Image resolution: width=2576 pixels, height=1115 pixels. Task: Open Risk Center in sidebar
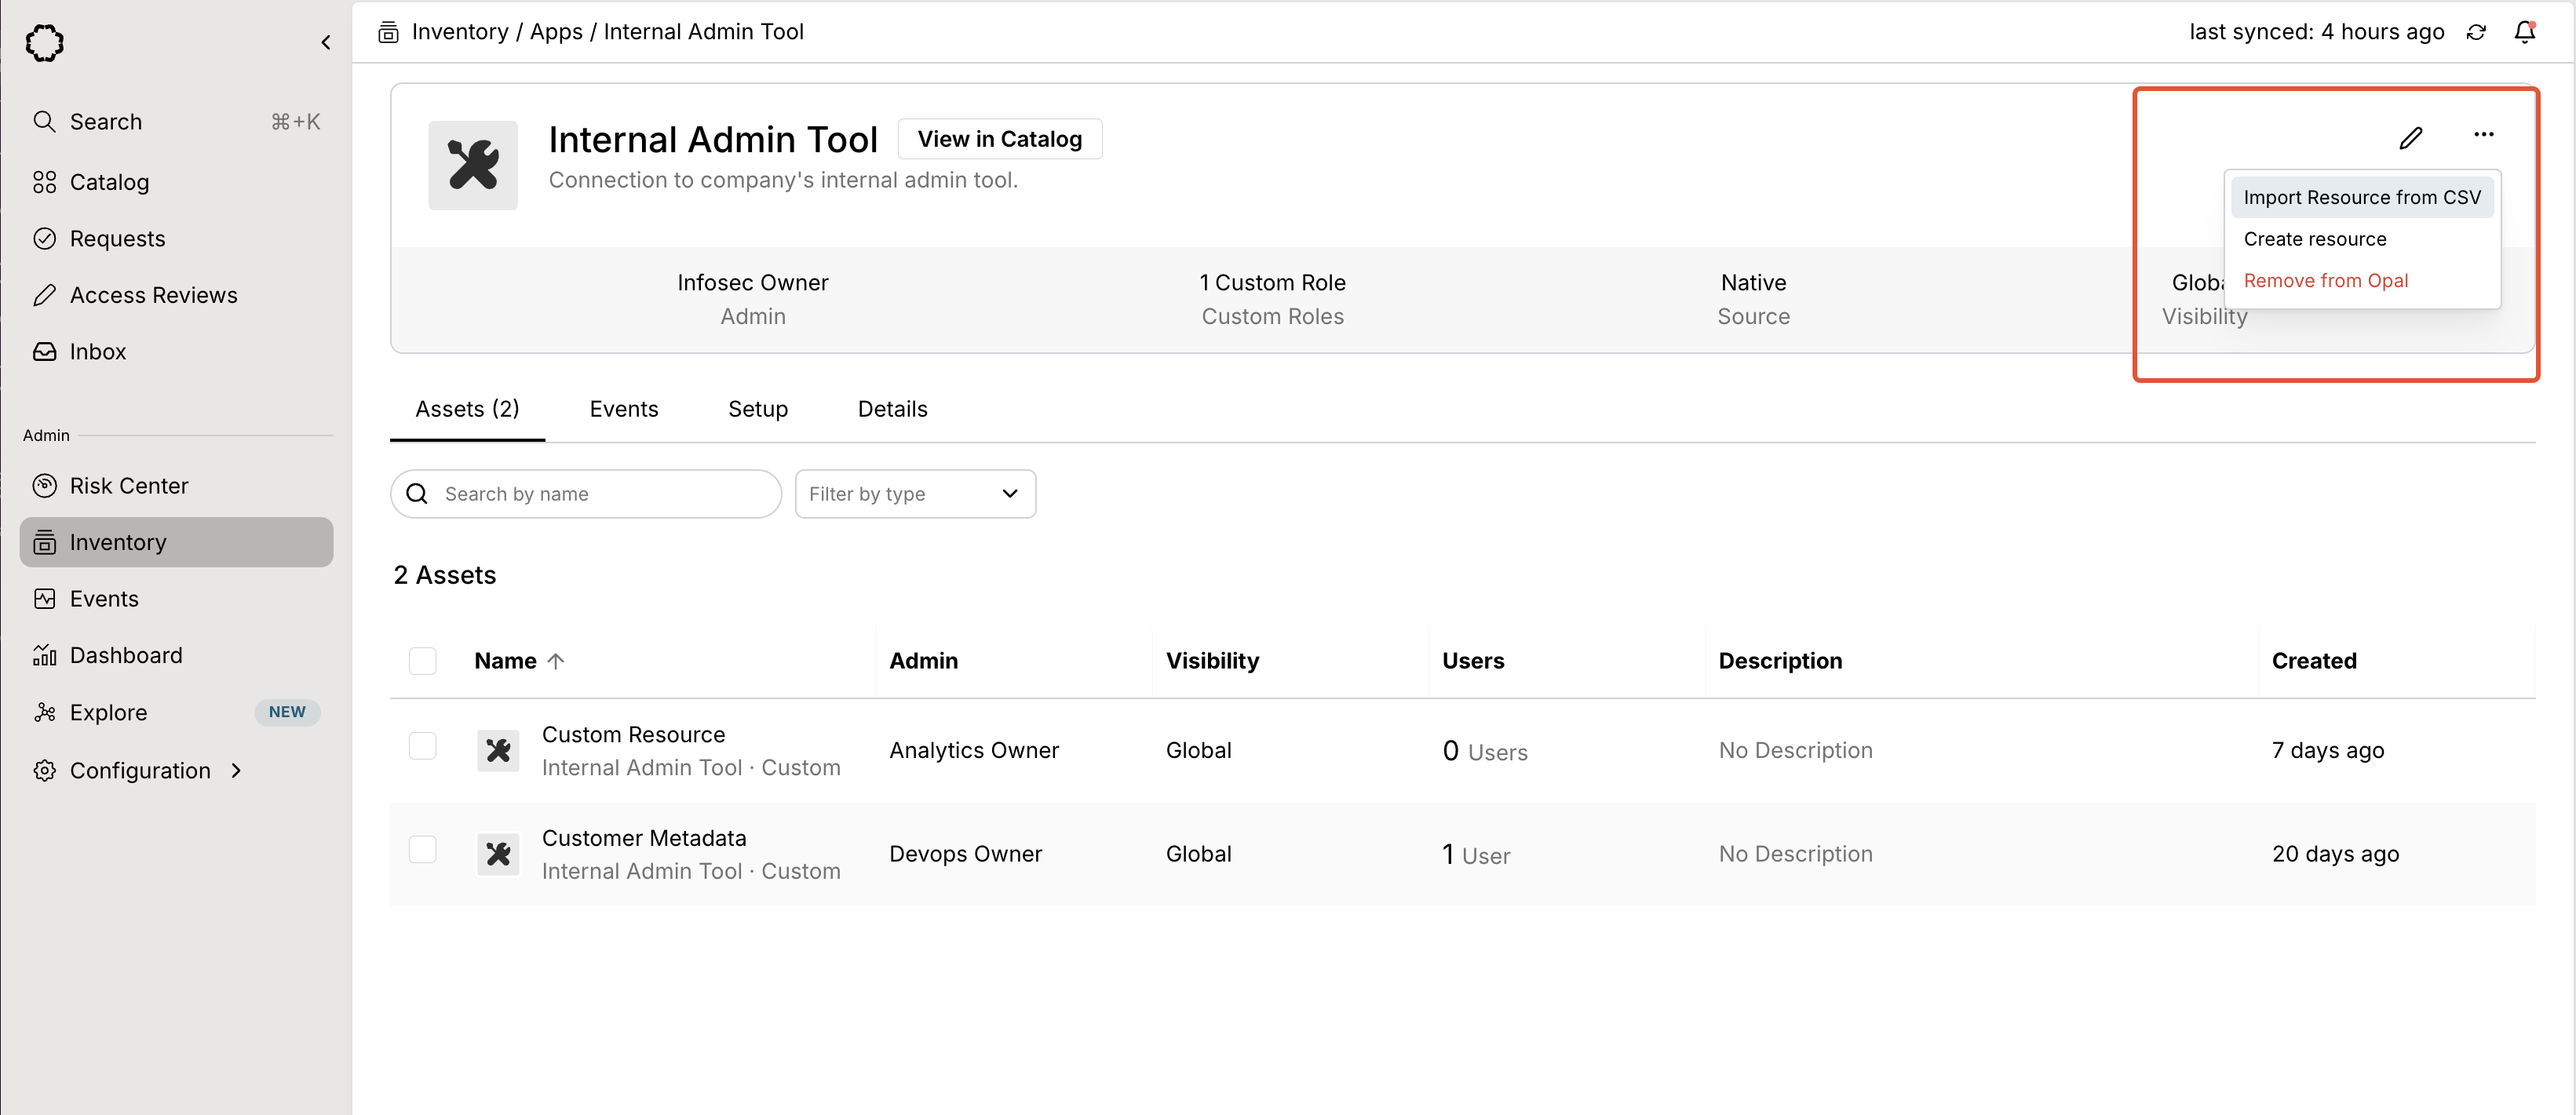[x=128, y=486]
